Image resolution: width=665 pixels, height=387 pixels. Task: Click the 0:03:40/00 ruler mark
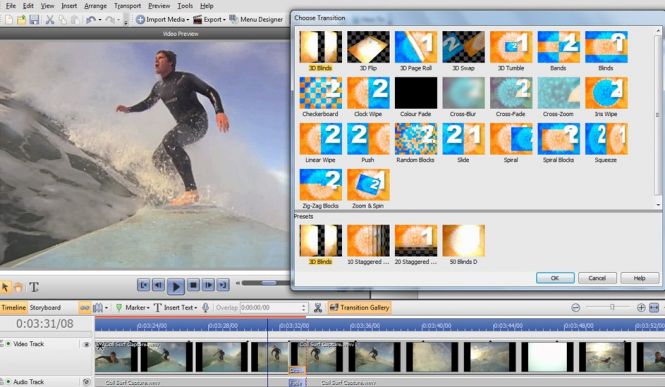(x=436, y=326)
